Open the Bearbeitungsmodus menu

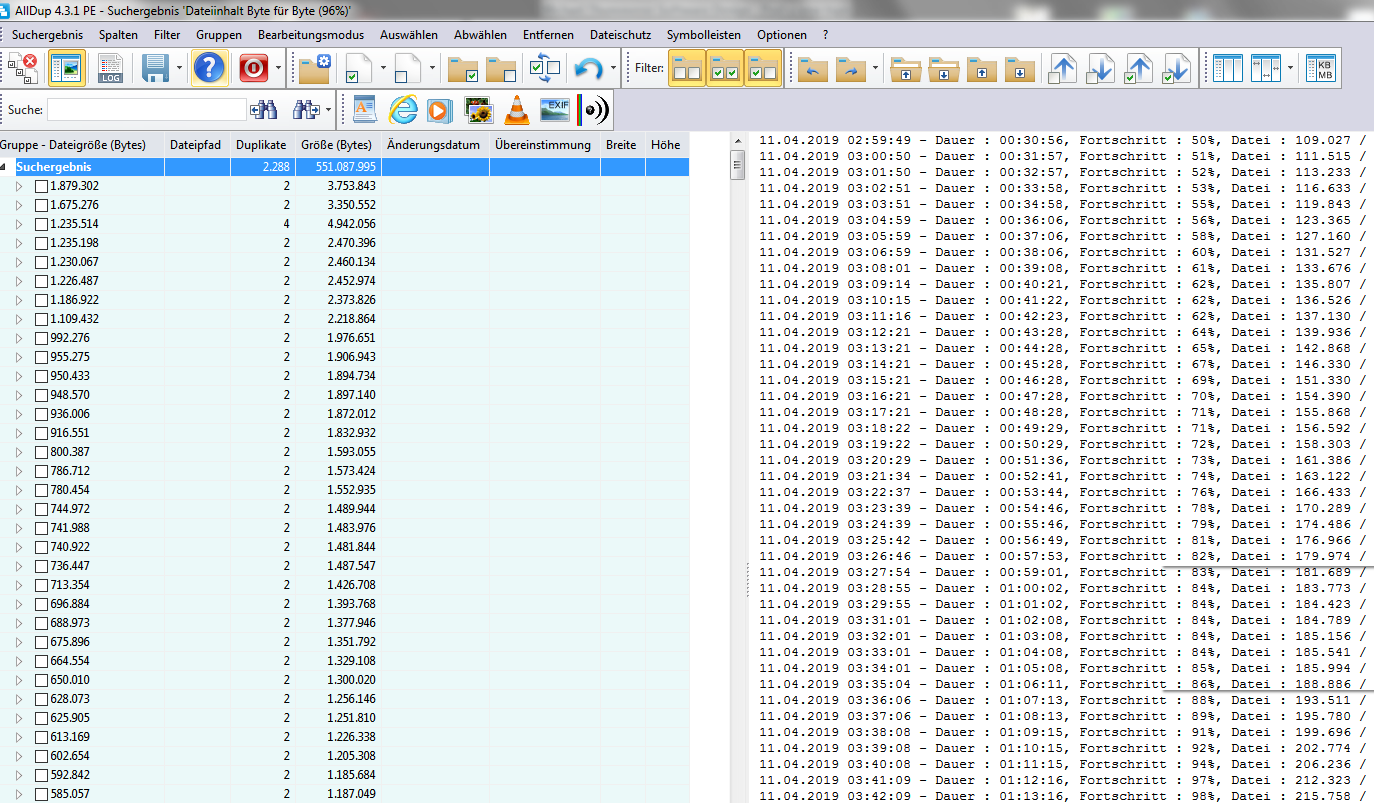click(310, 35)
